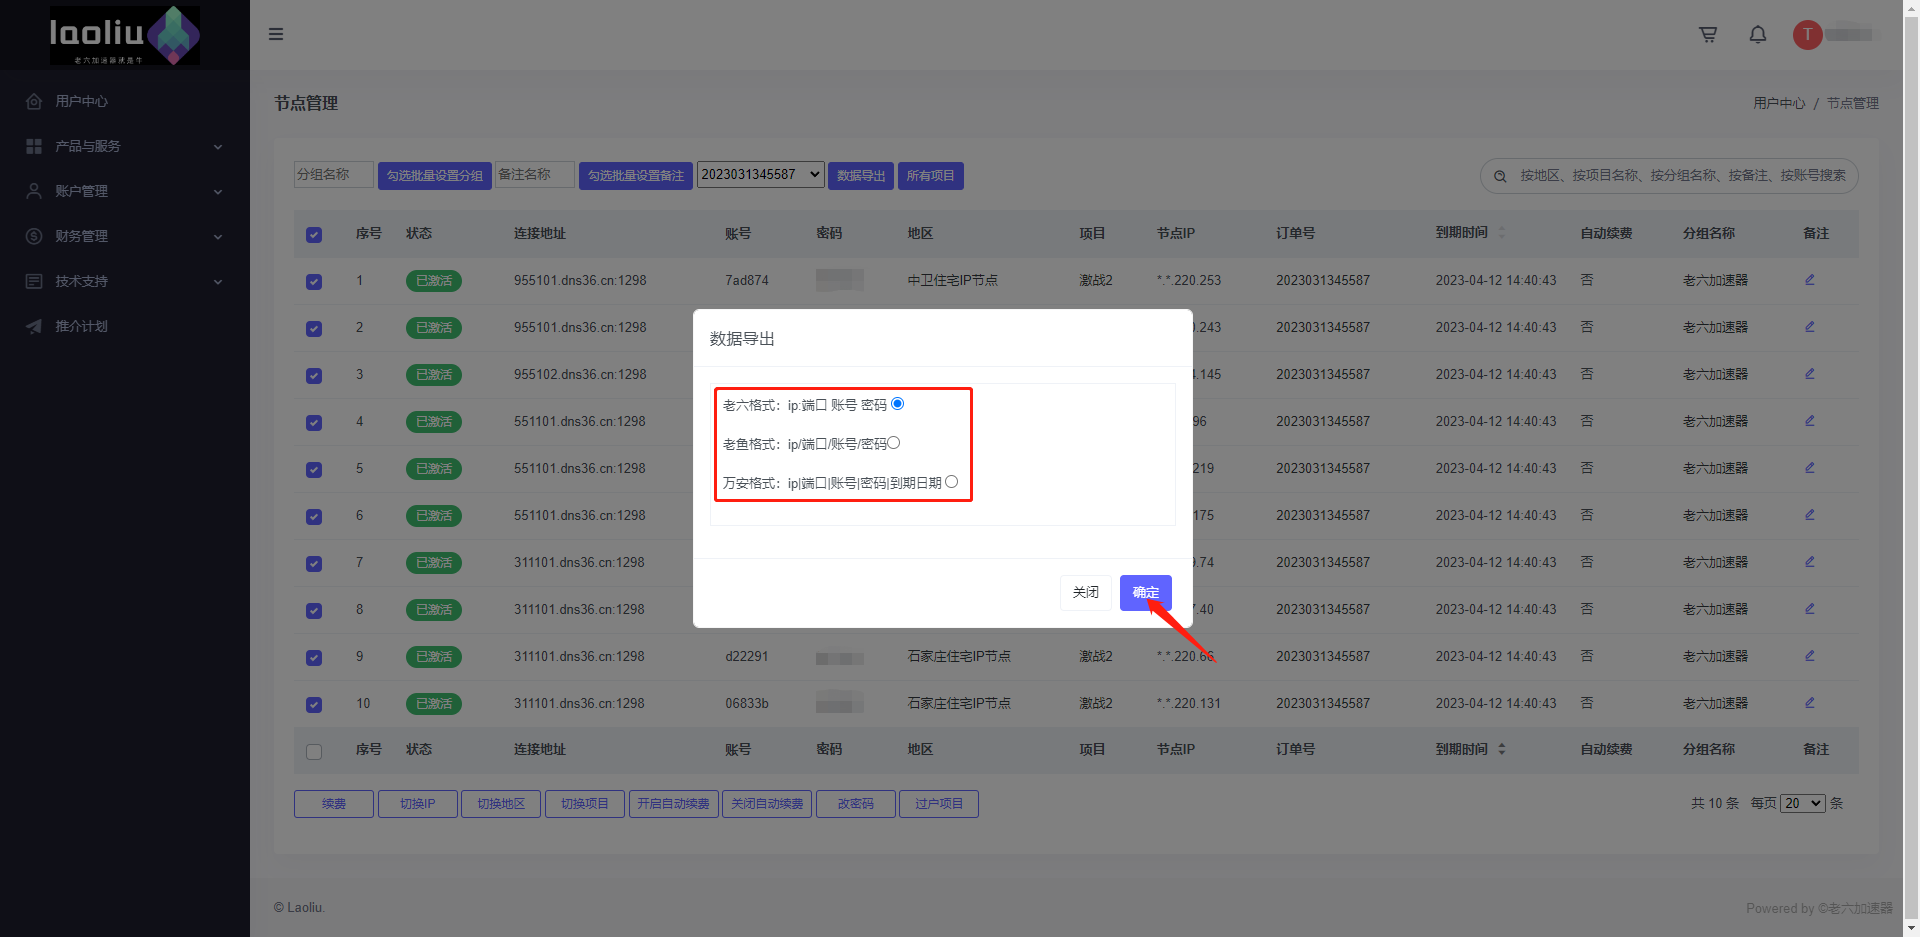Confirm export with the 确定 button
The height and width of the screenshot is (937, 1920).
tap(1145, 592)
